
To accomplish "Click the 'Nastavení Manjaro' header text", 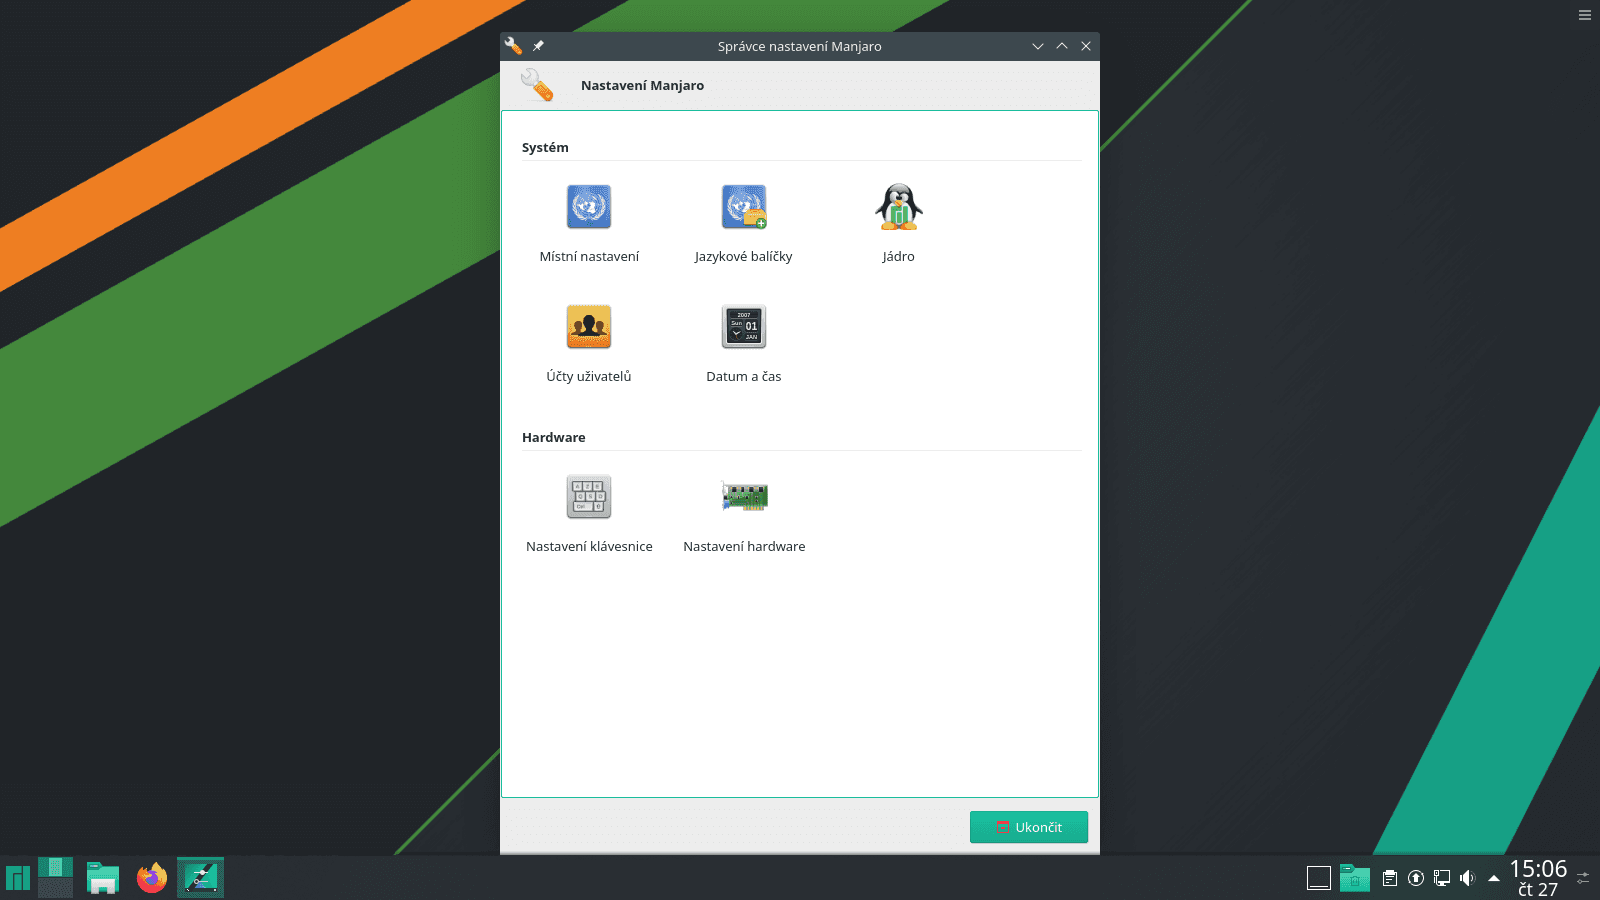I will pyautogui.click(x=642, y=86).
